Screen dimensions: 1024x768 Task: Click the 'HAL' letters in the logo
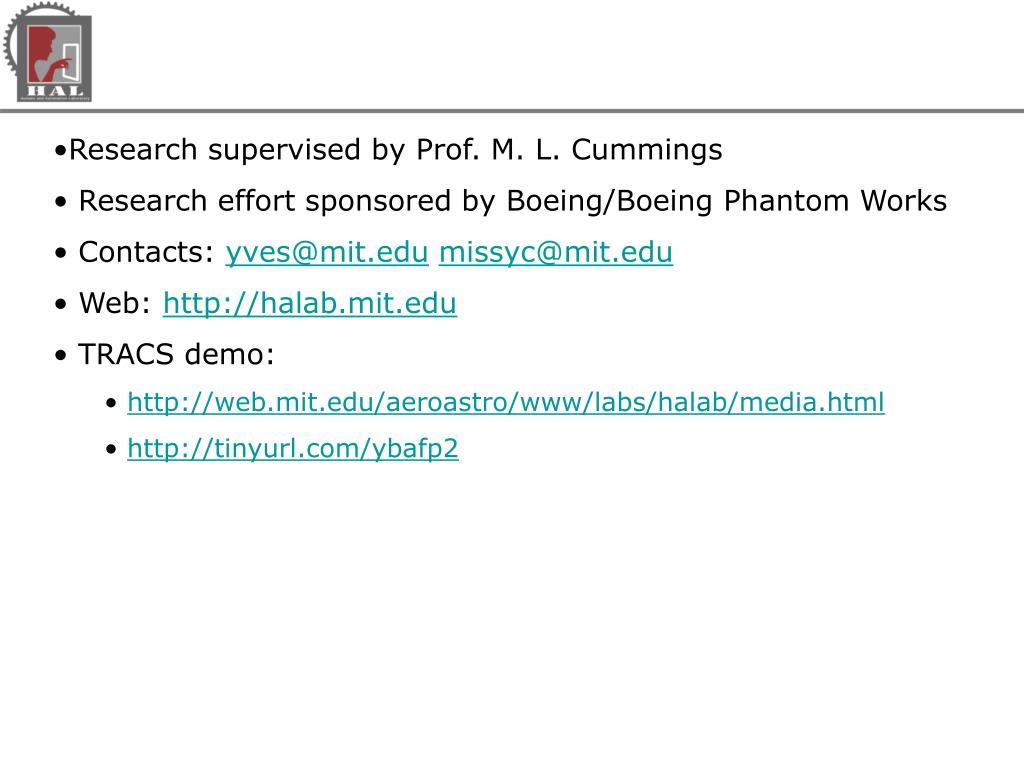[55, 91]
